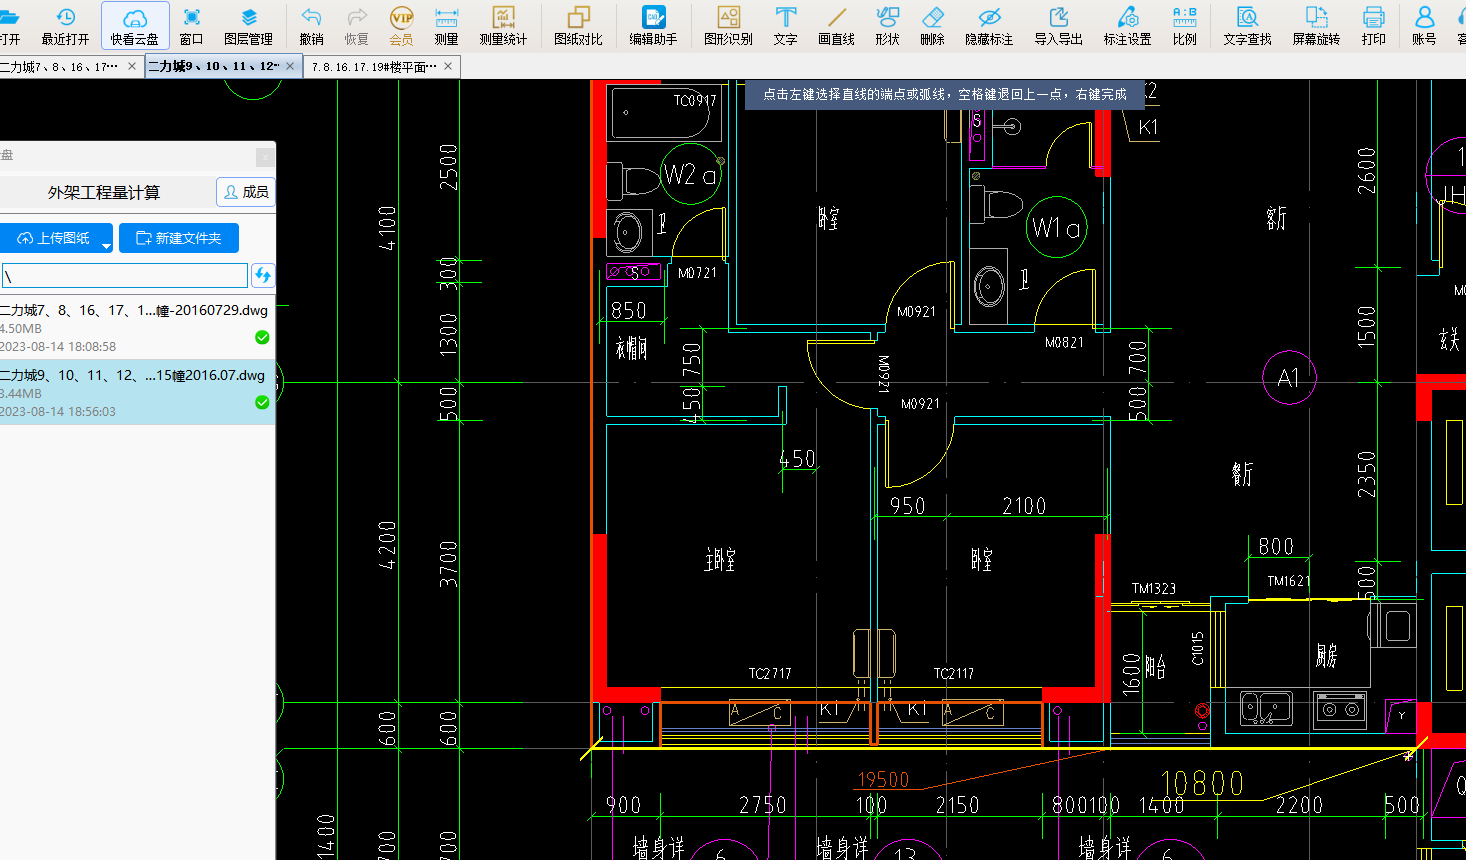Click the 19500 red dimension label
Screen dimensions: 1466x860
click(883, 780)
